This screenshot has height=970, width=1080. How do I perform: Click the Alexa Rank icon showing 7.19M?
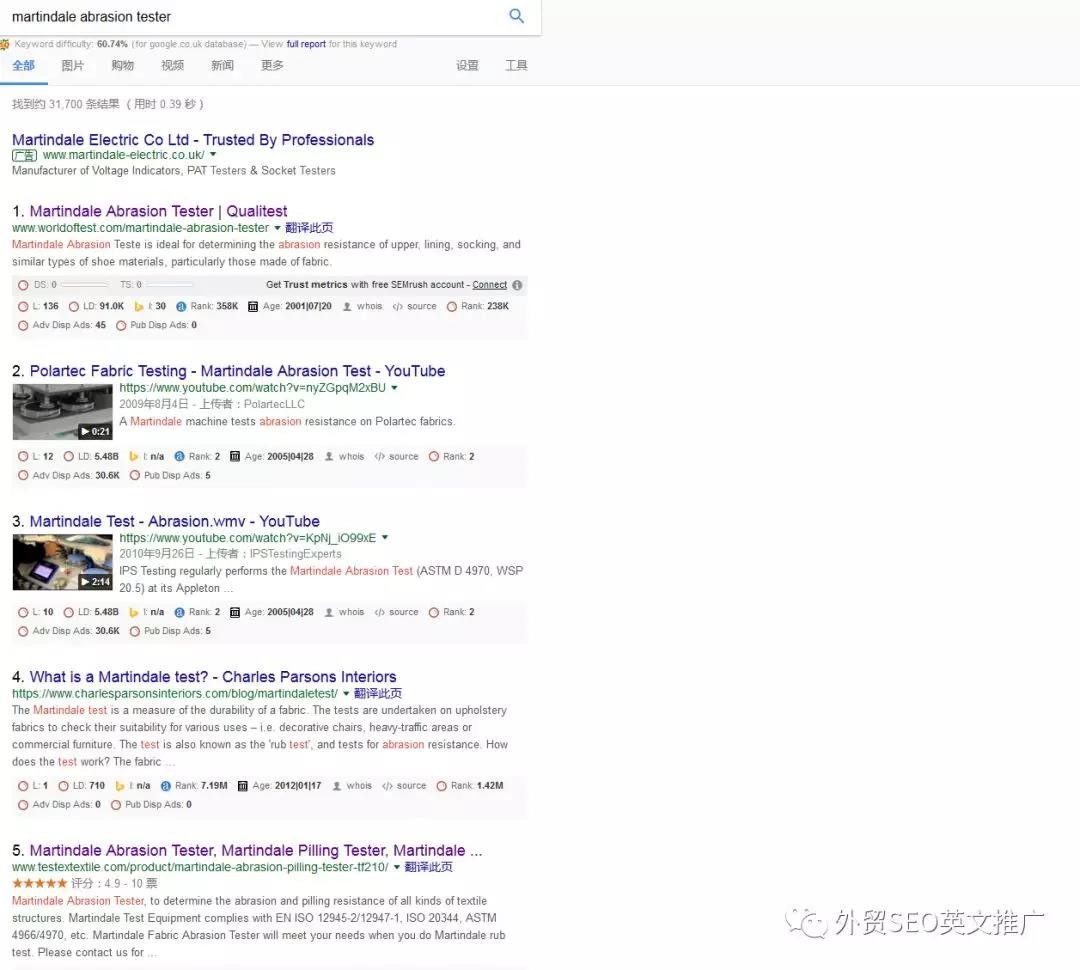[x=166, y=786]
